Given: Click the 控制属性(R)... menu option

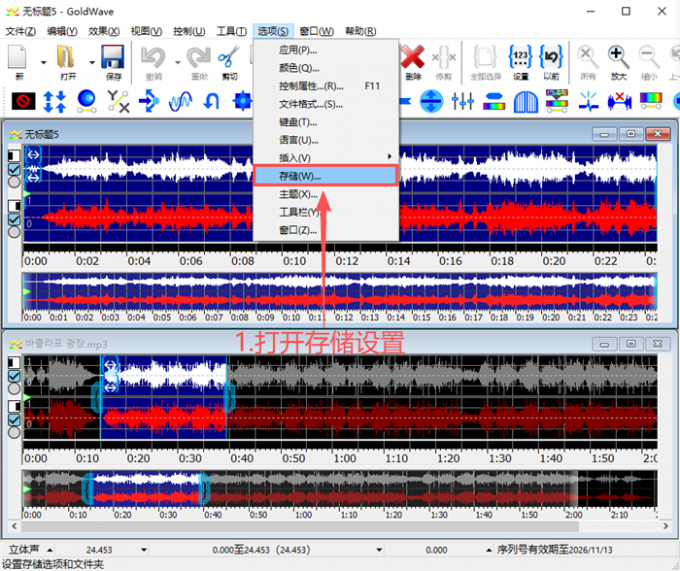Looking at the screenshot, I should click(x=310, y=86).
